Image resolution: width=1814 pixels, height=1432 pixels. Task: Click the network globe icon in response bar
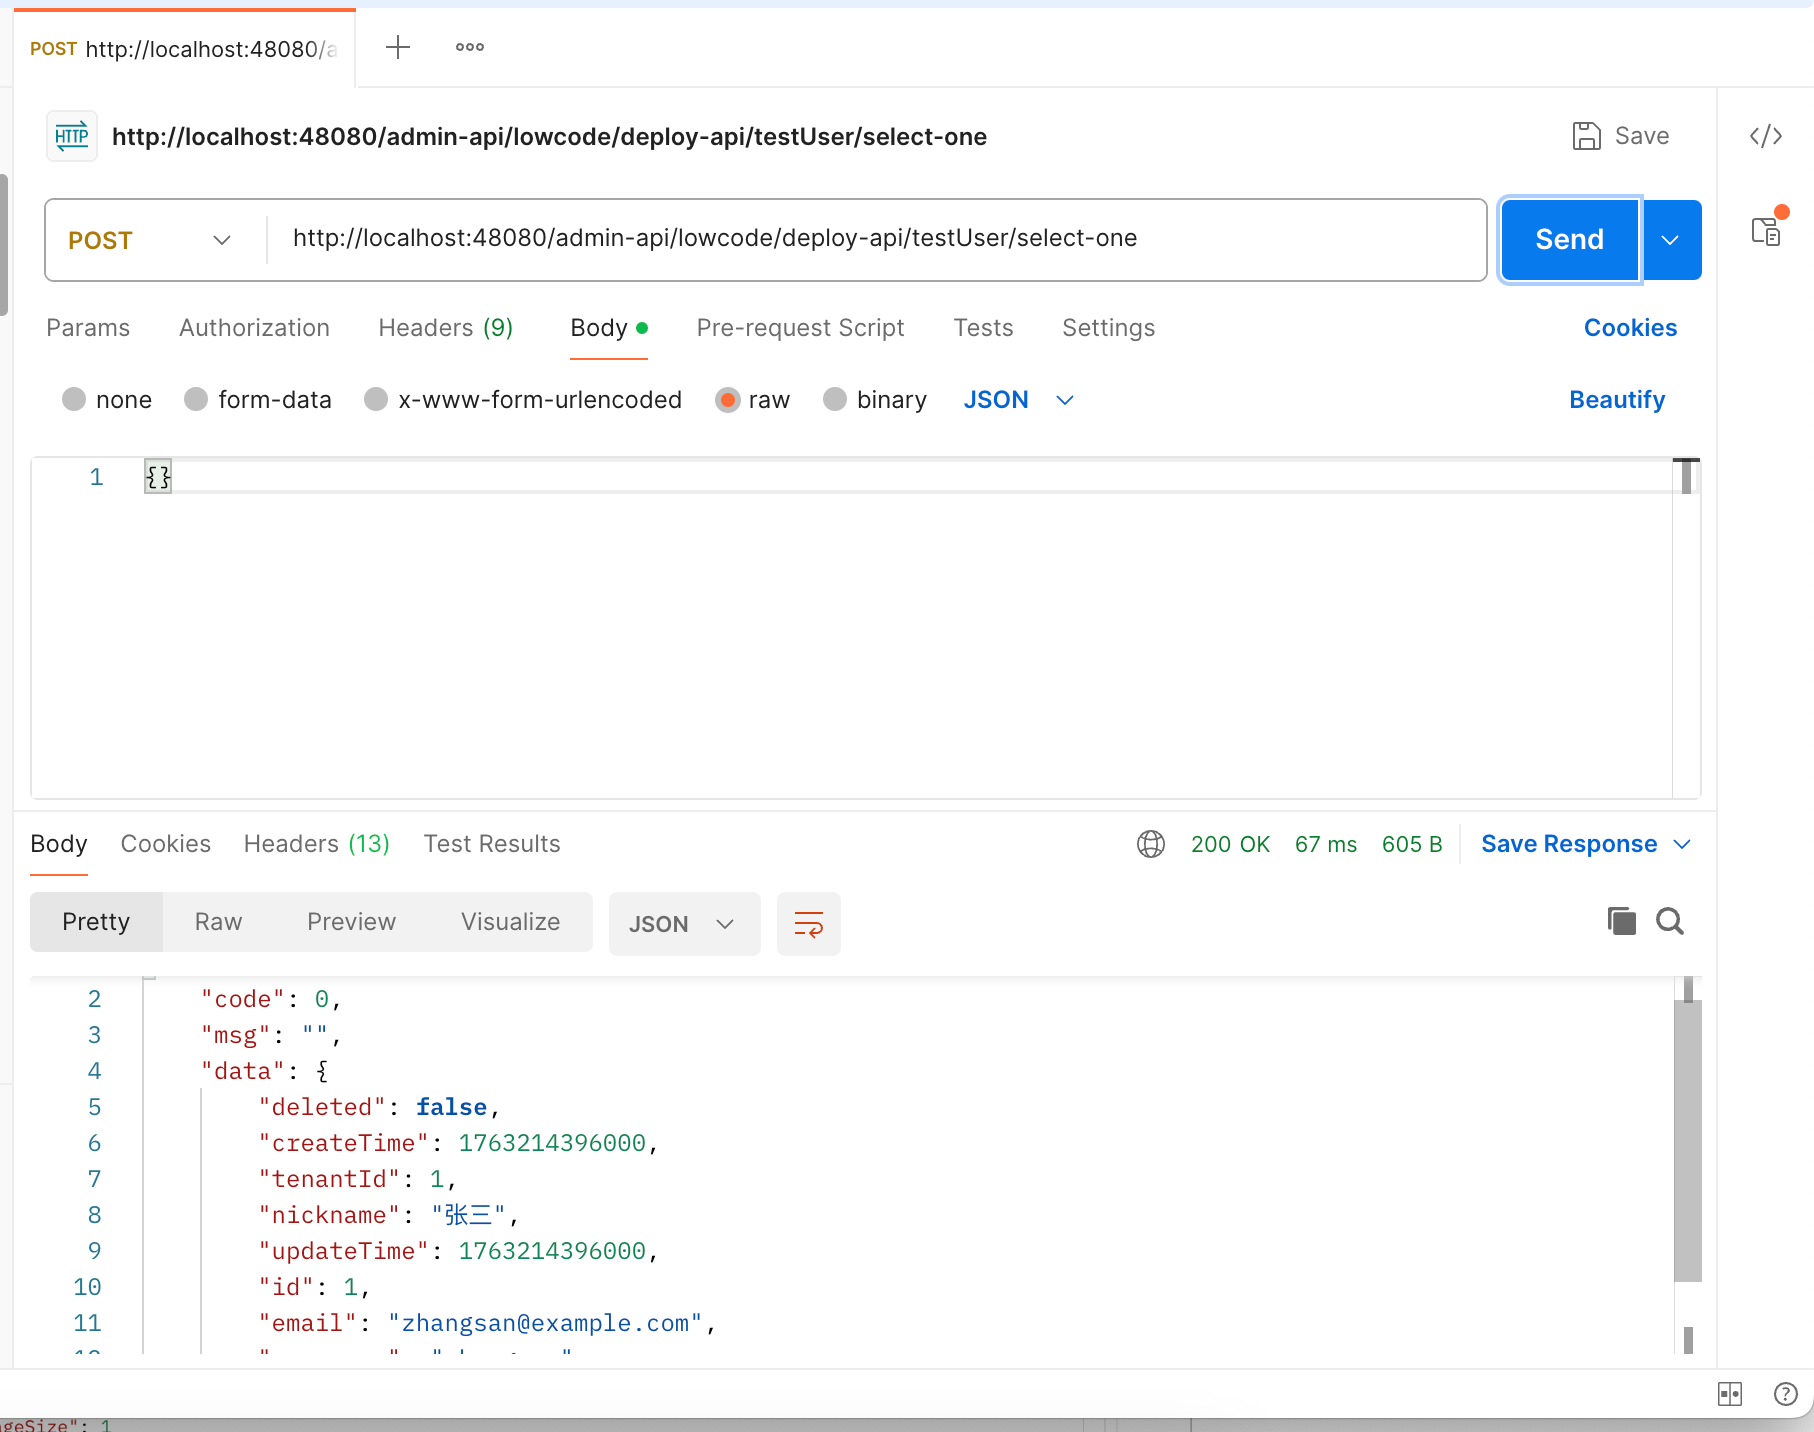click(x=1151, y=844)
